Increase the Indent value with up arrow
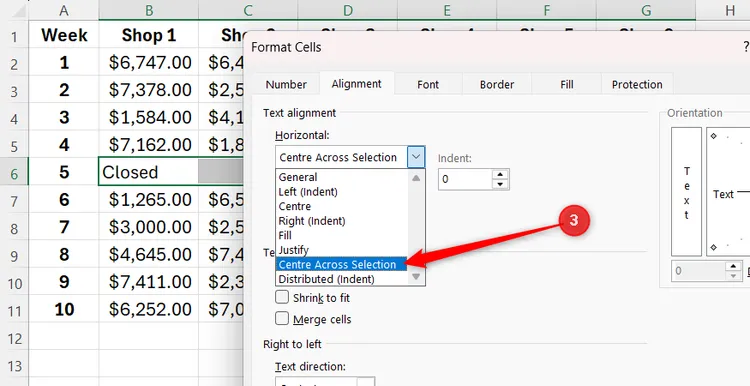The width and height of the screenshot is (750, 386). click(x=500, y=175)
